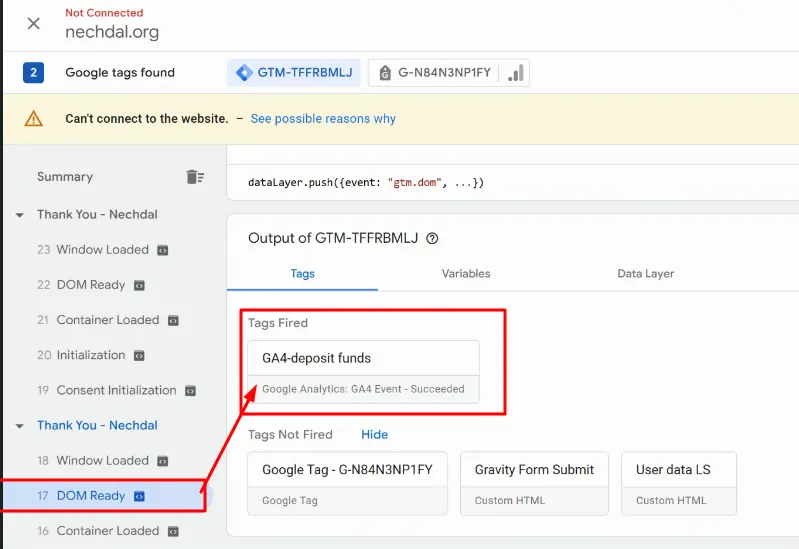Viewport: 799px width, 549px height.
Task: Click the nechdal.org domain title
Action: pos(112,32)
